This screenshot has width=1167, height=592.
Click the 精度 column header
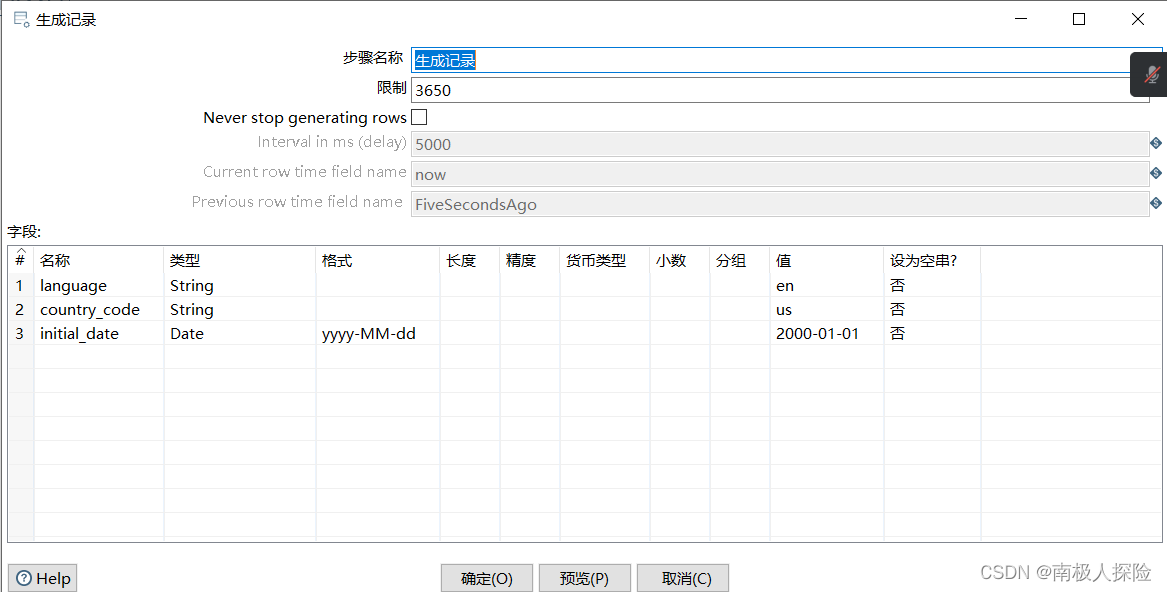pos(530,261)
